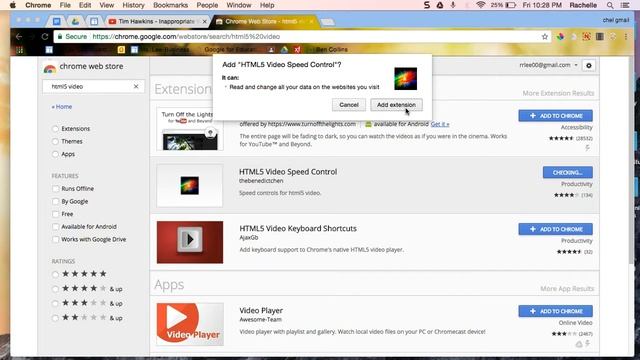640x360 pixels.
Task: Open a new tab
Action: 327,22
